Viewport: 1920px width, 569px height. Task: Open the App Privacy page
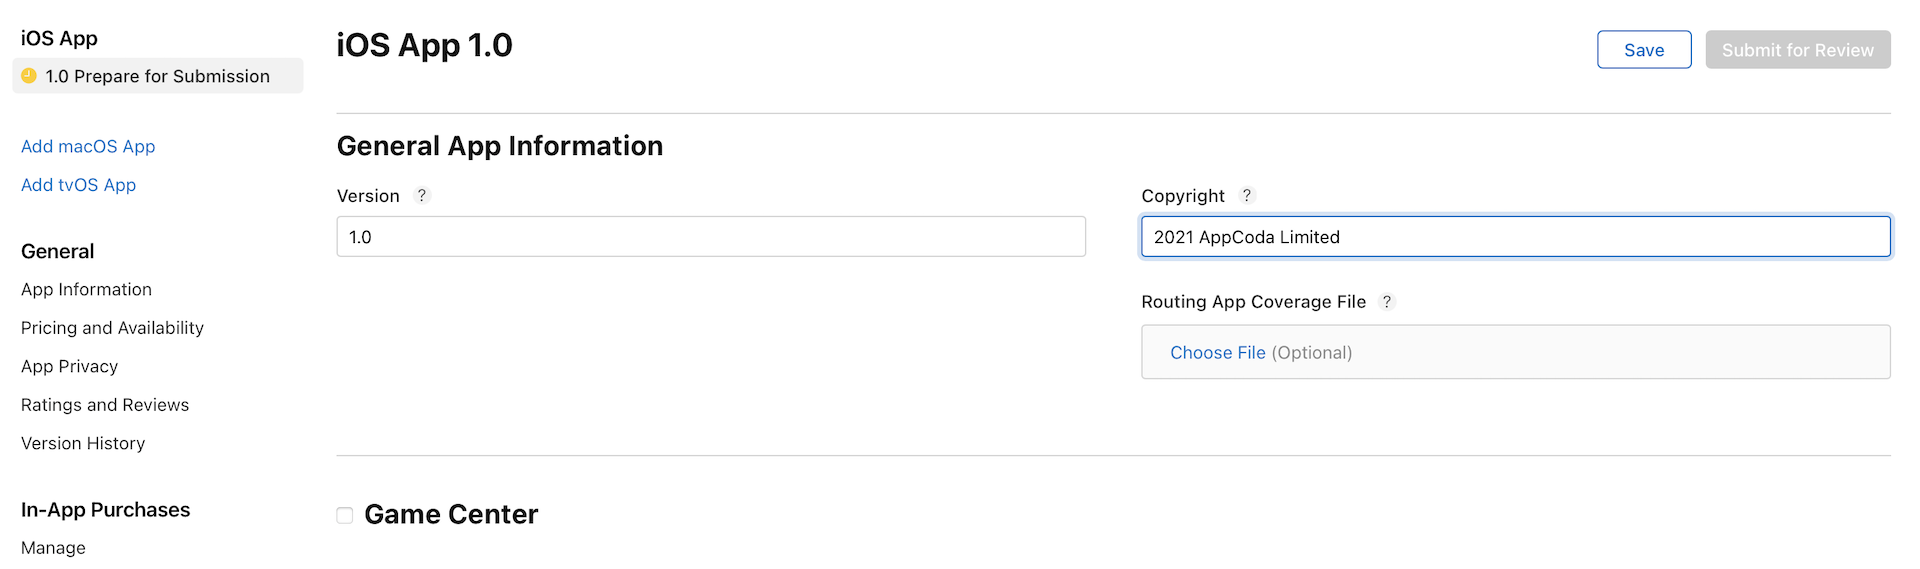pyautogui.click(x=69, y=367)
